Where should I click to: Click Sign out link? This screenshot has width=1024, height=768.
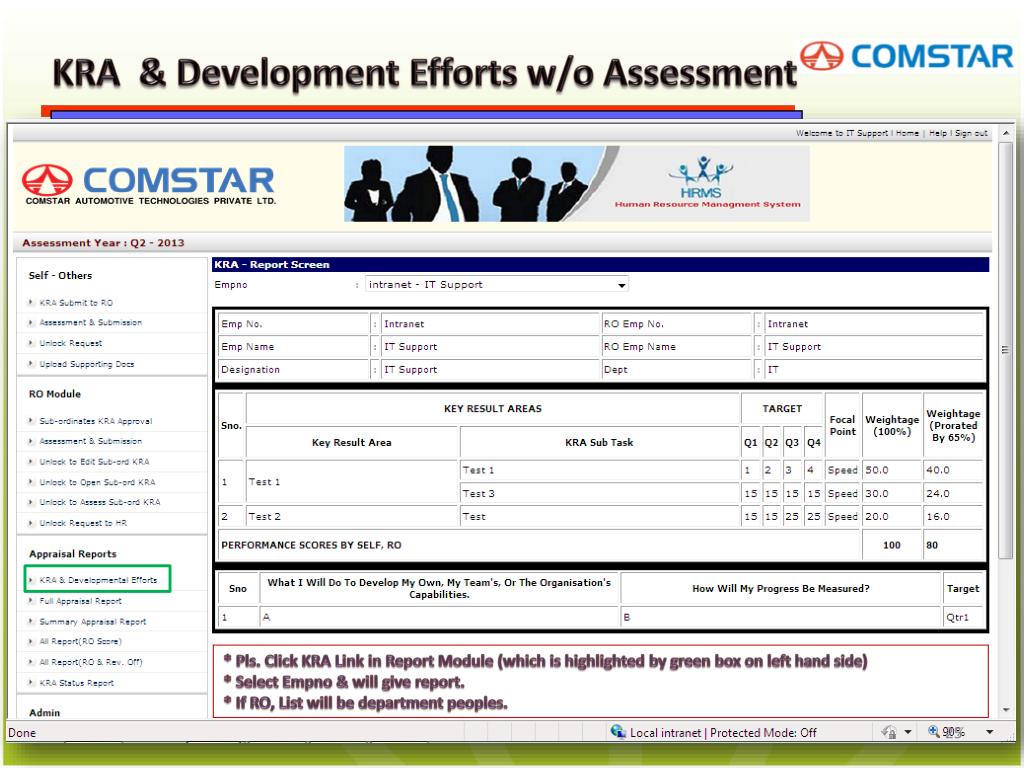(971, 133)
